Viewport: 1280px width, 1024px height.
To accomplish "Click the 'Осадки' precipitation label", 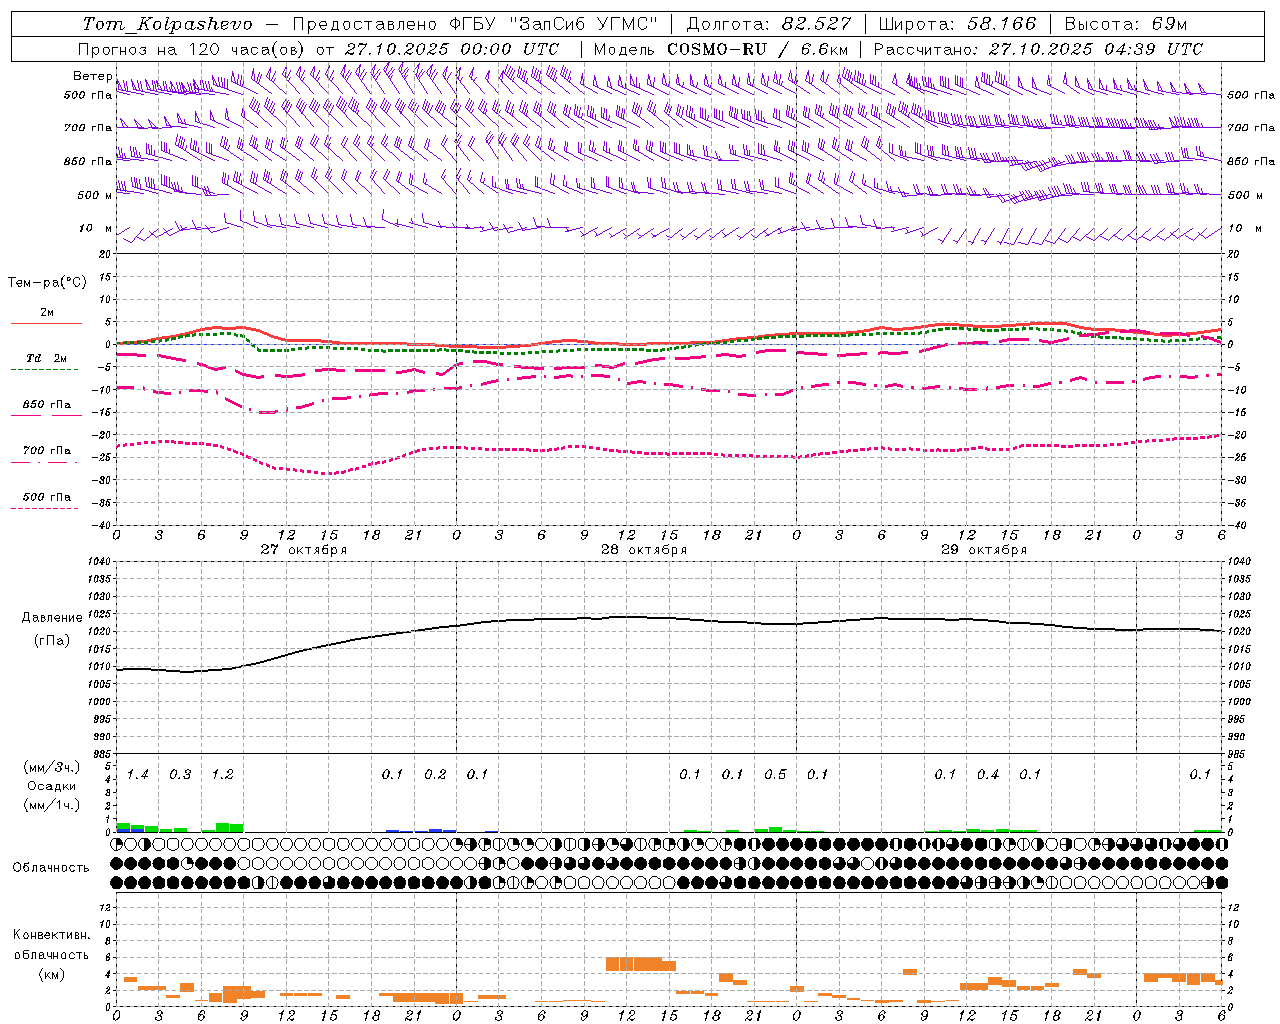I will pos(51,786).
